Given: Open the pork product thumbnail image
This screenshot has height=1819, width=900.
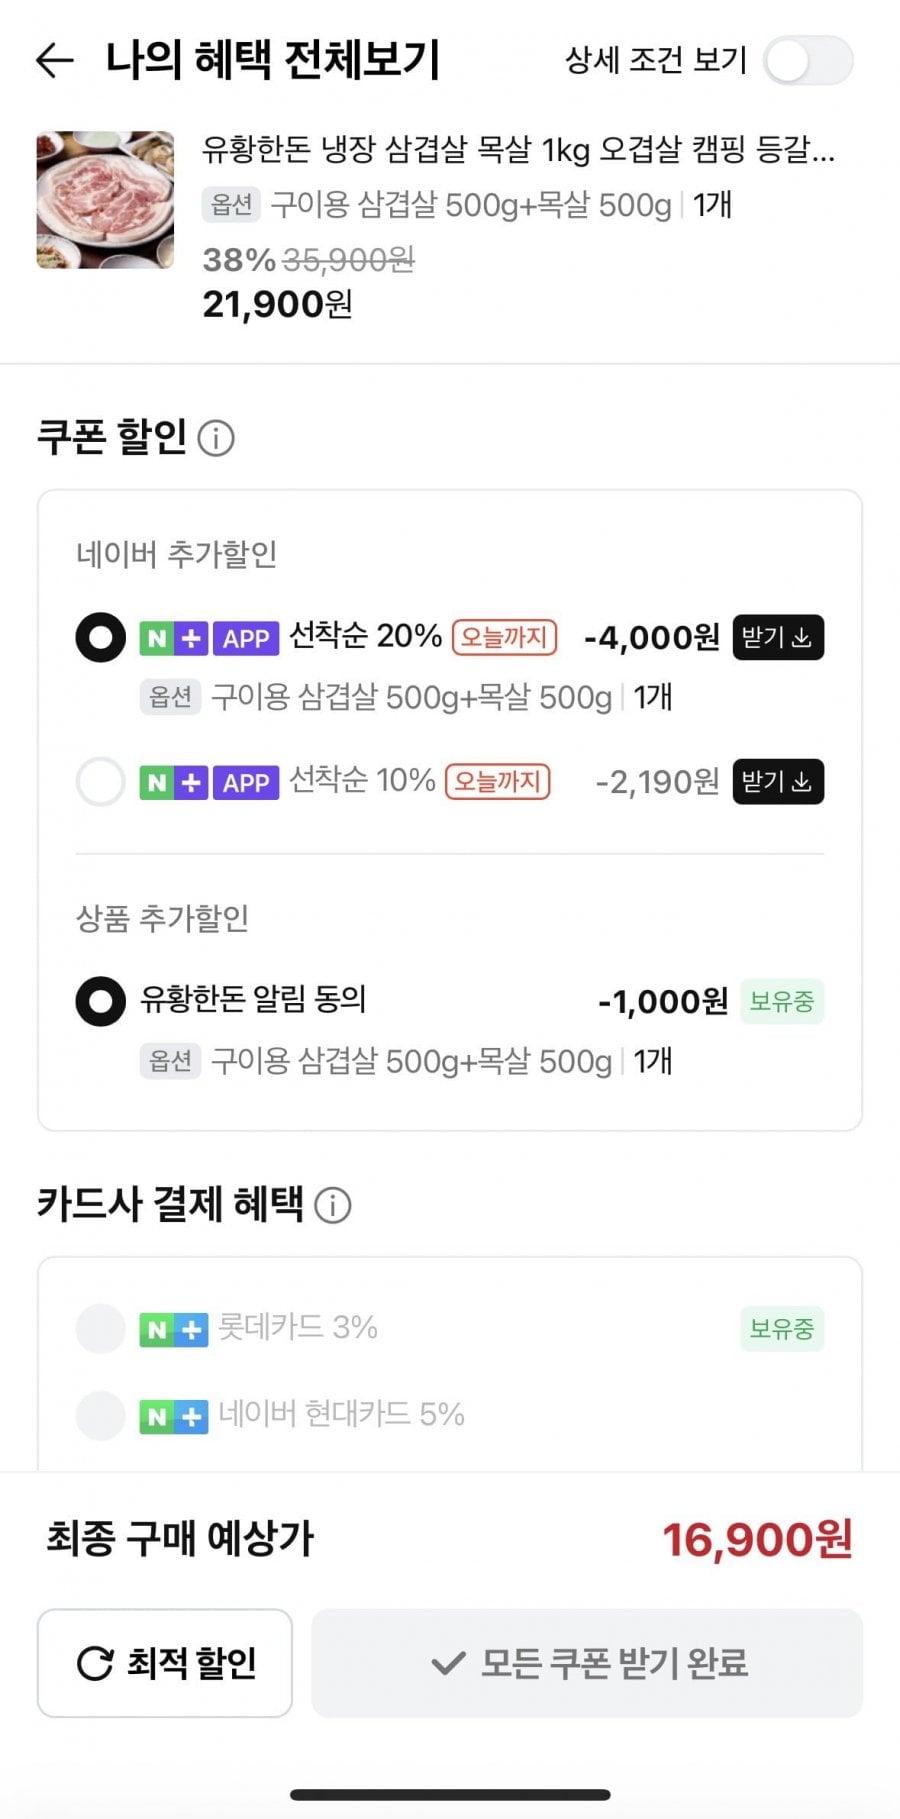Looking at the screenshot, I should click(x=105, y=200).
